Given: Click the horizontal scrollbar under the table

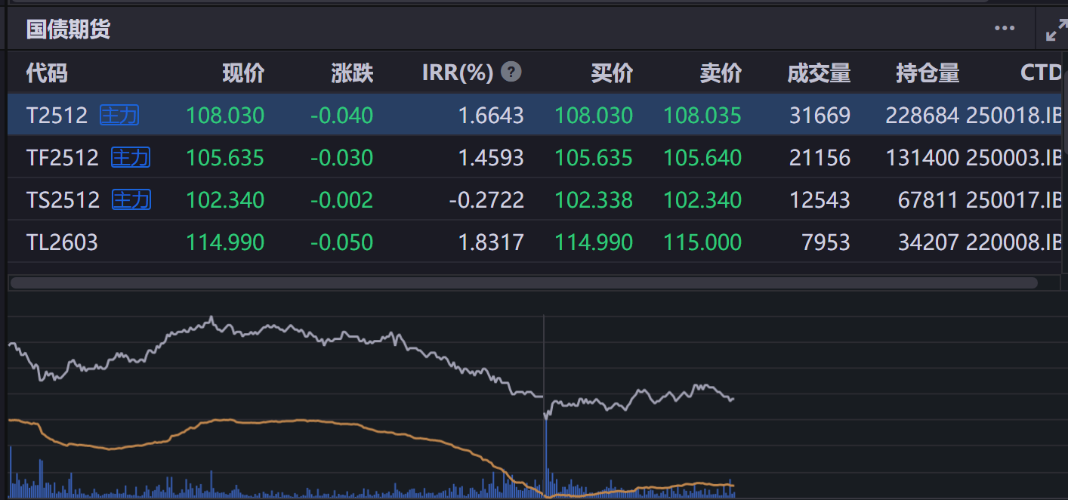Looking at the screenshot, I should click(524, 283).
